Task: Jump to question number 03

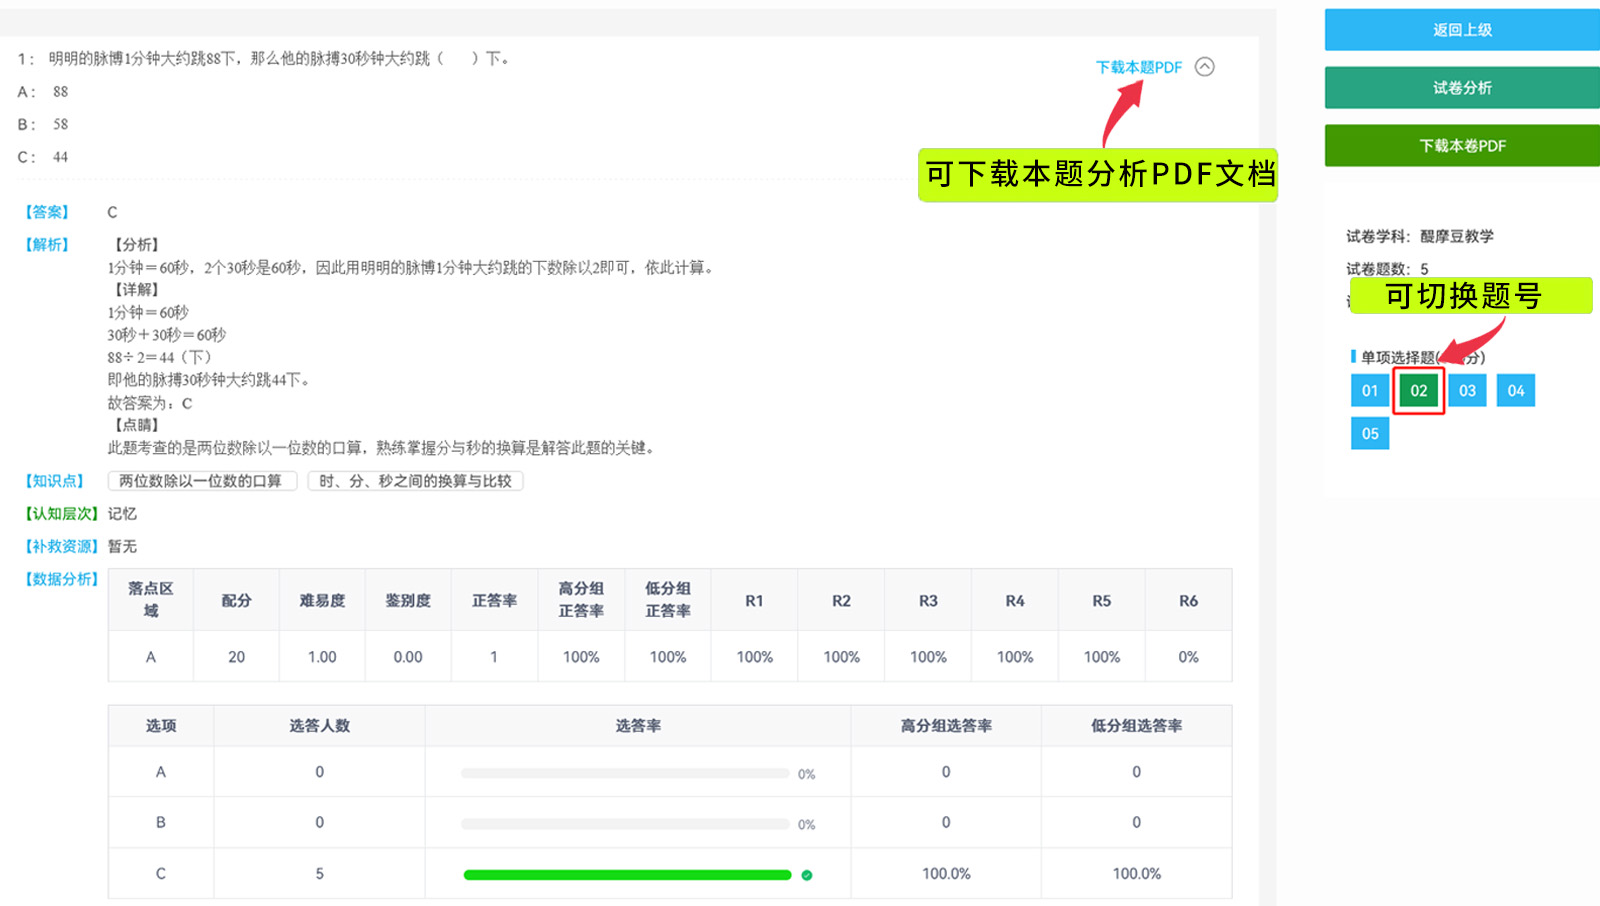Action: [x=1467, y=391]
